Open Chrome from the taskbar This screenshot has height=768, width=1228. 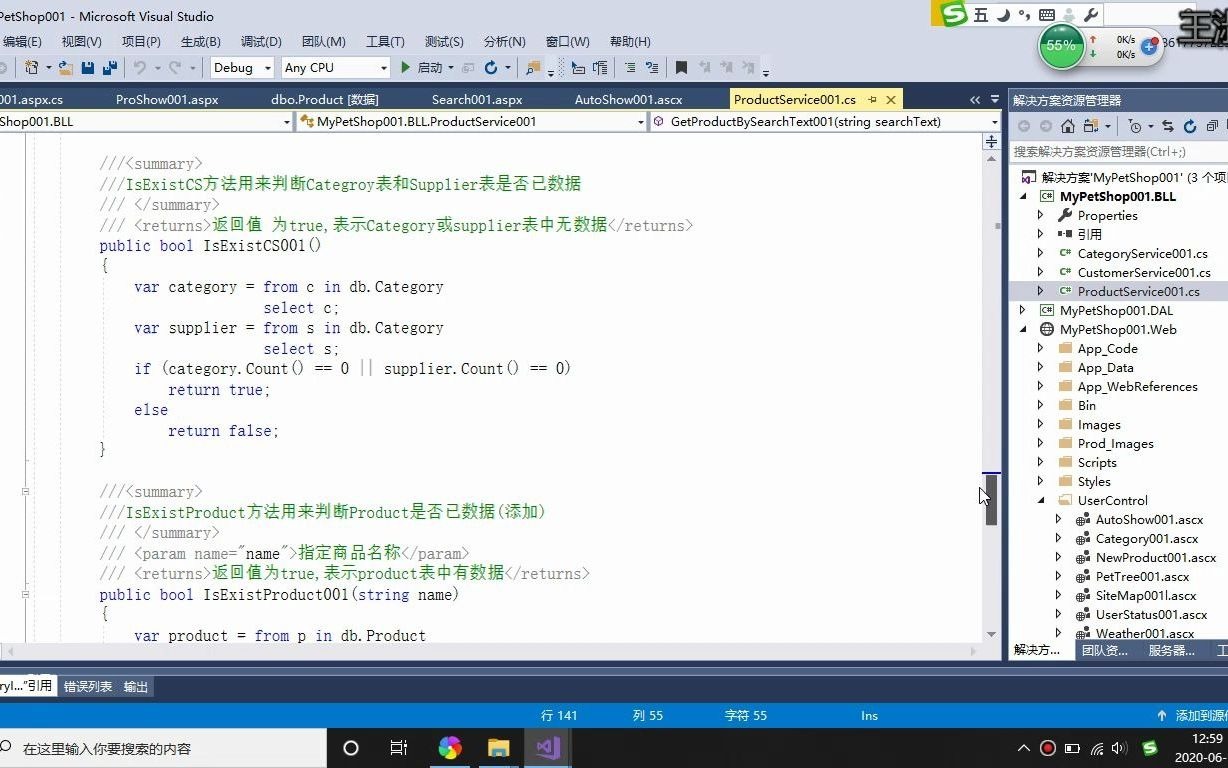450,748
